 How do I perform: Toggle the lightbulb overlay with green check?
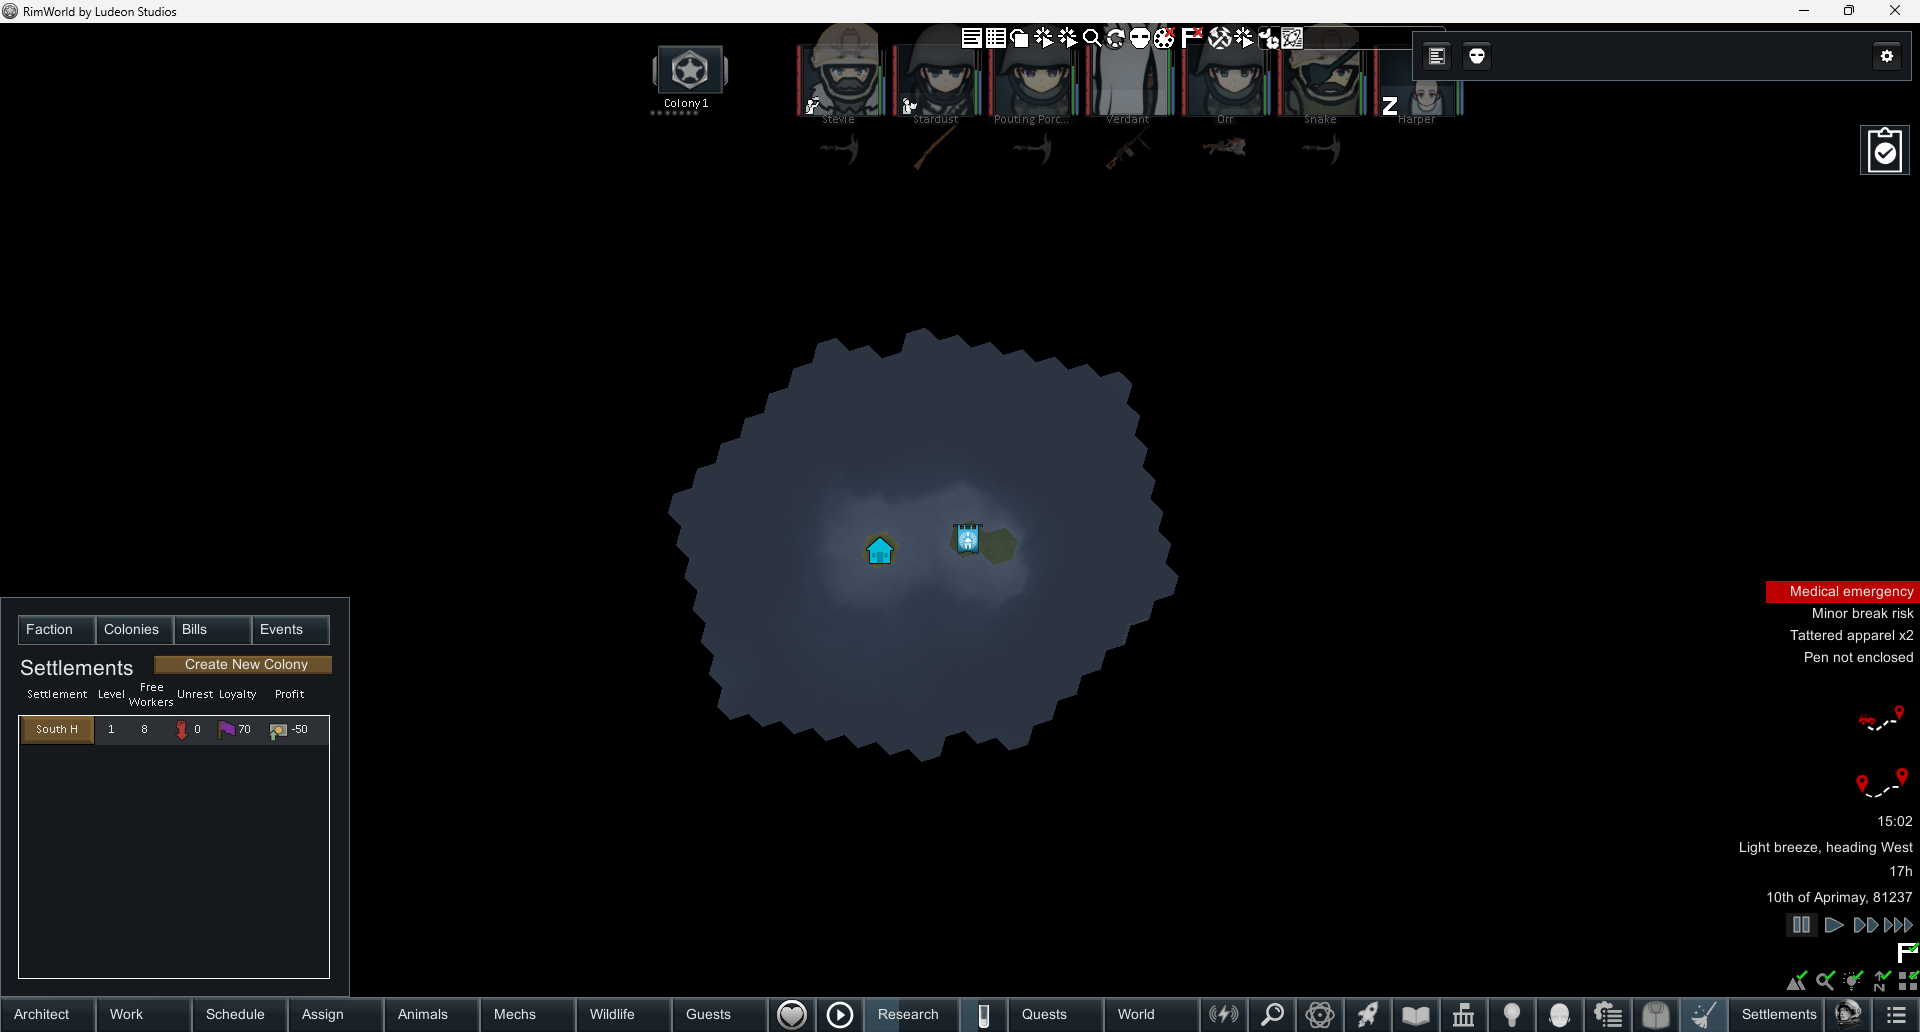tap(1854, 980)
